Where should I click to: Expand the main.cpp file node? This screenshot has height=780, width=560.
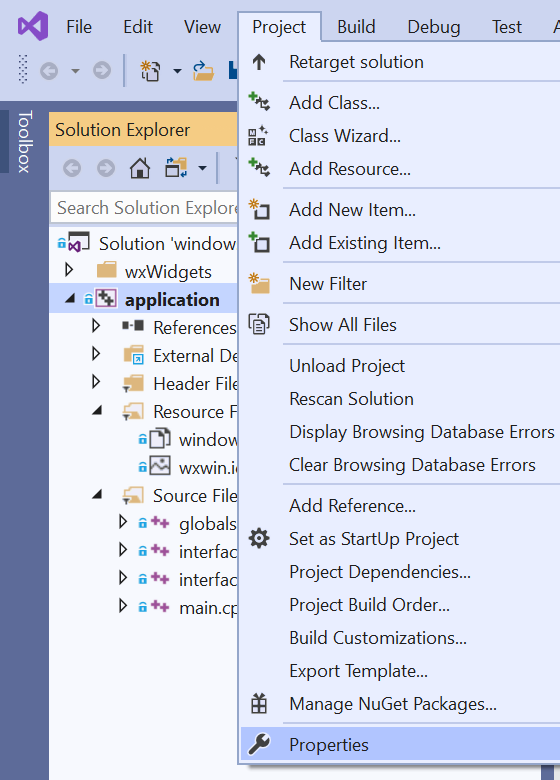[123, 606]
